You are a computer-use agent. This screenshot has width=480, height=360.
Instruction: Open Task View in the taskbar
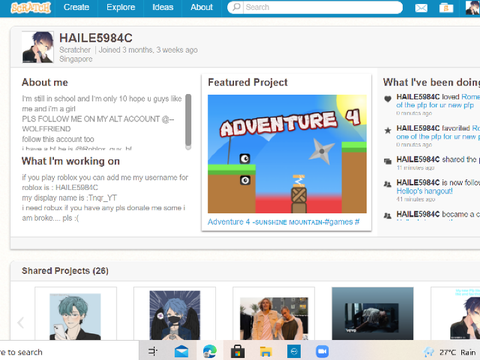pyautogui.click(x=153, y=351)
